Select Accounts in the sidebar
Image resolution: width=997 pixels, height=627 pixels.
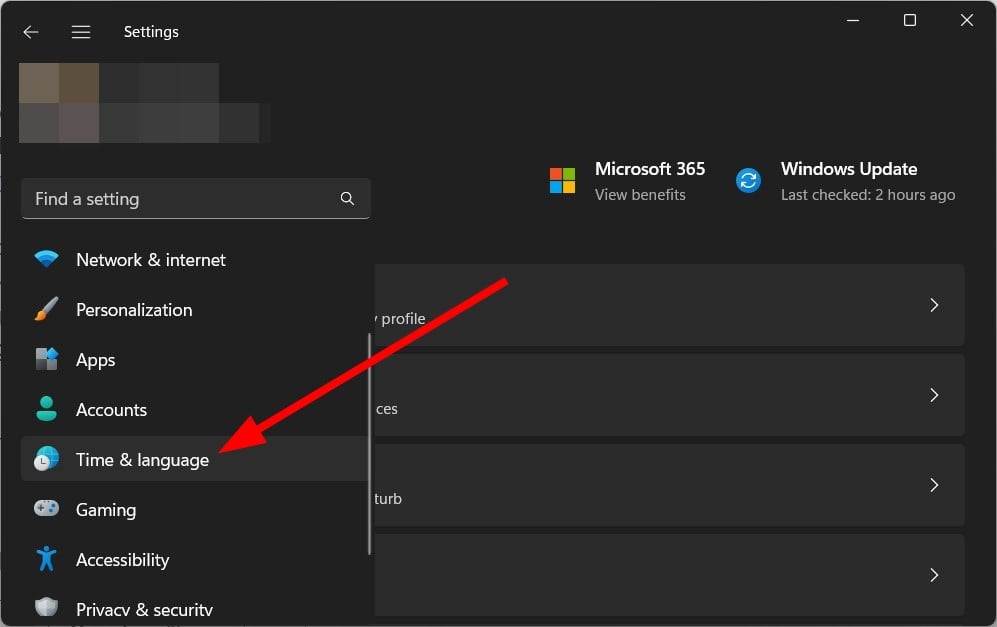[195, 410]
